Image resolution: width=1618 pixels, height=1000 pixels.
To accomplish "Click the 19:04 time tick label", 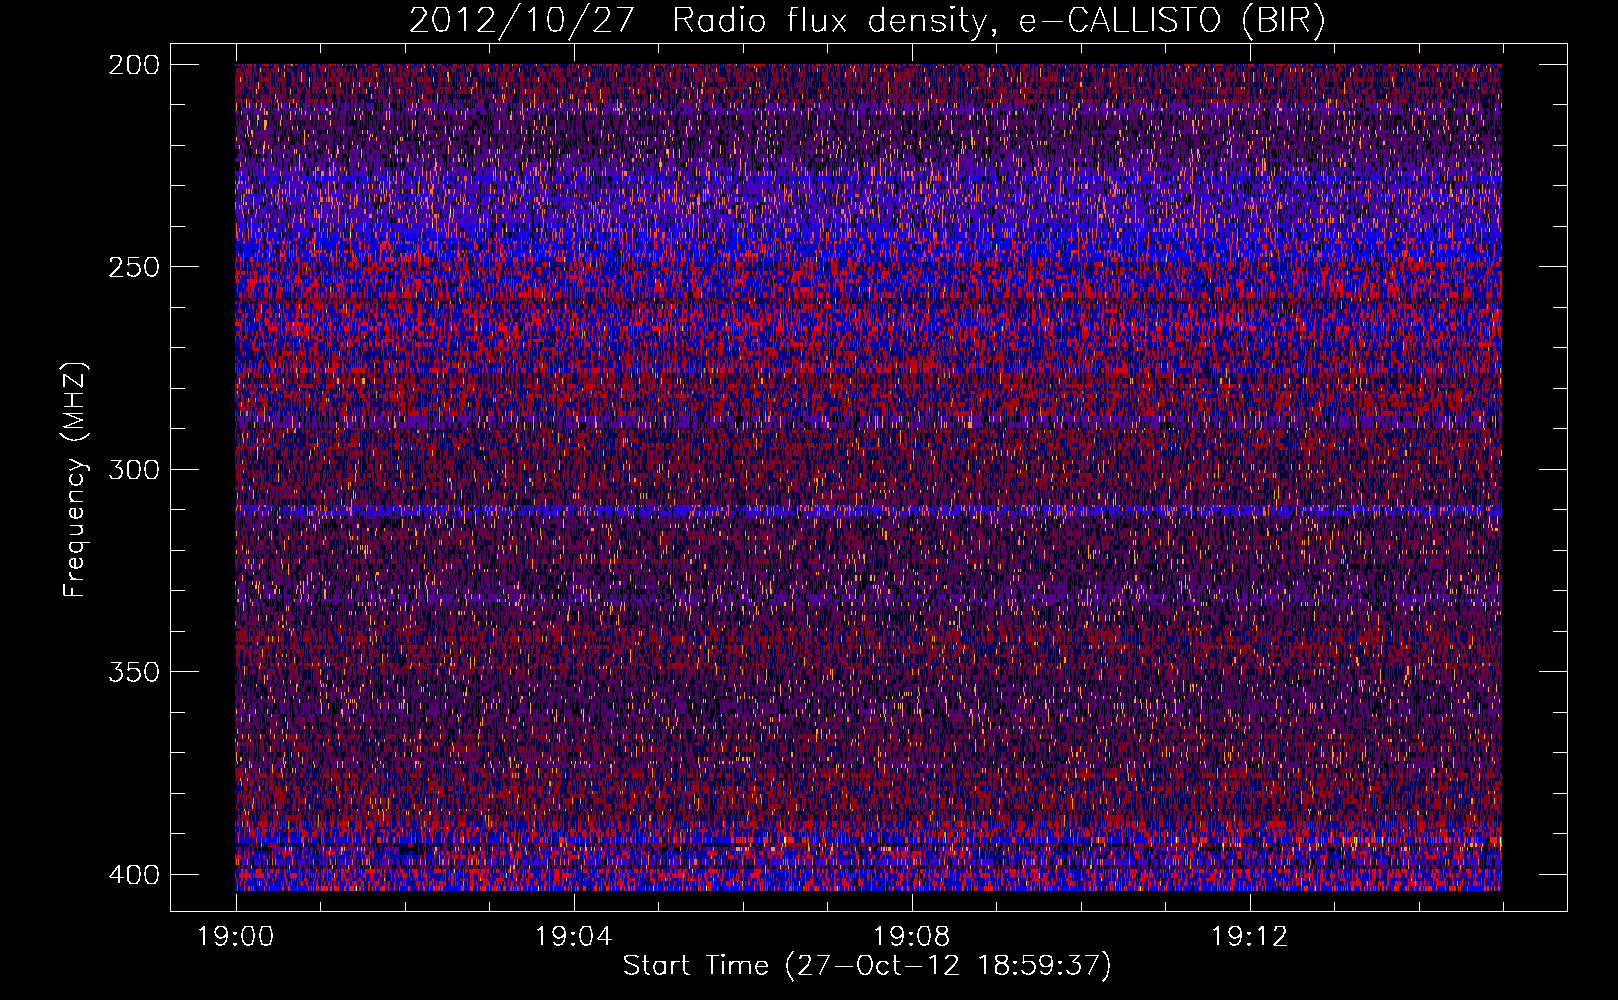I will click(574, 937).
